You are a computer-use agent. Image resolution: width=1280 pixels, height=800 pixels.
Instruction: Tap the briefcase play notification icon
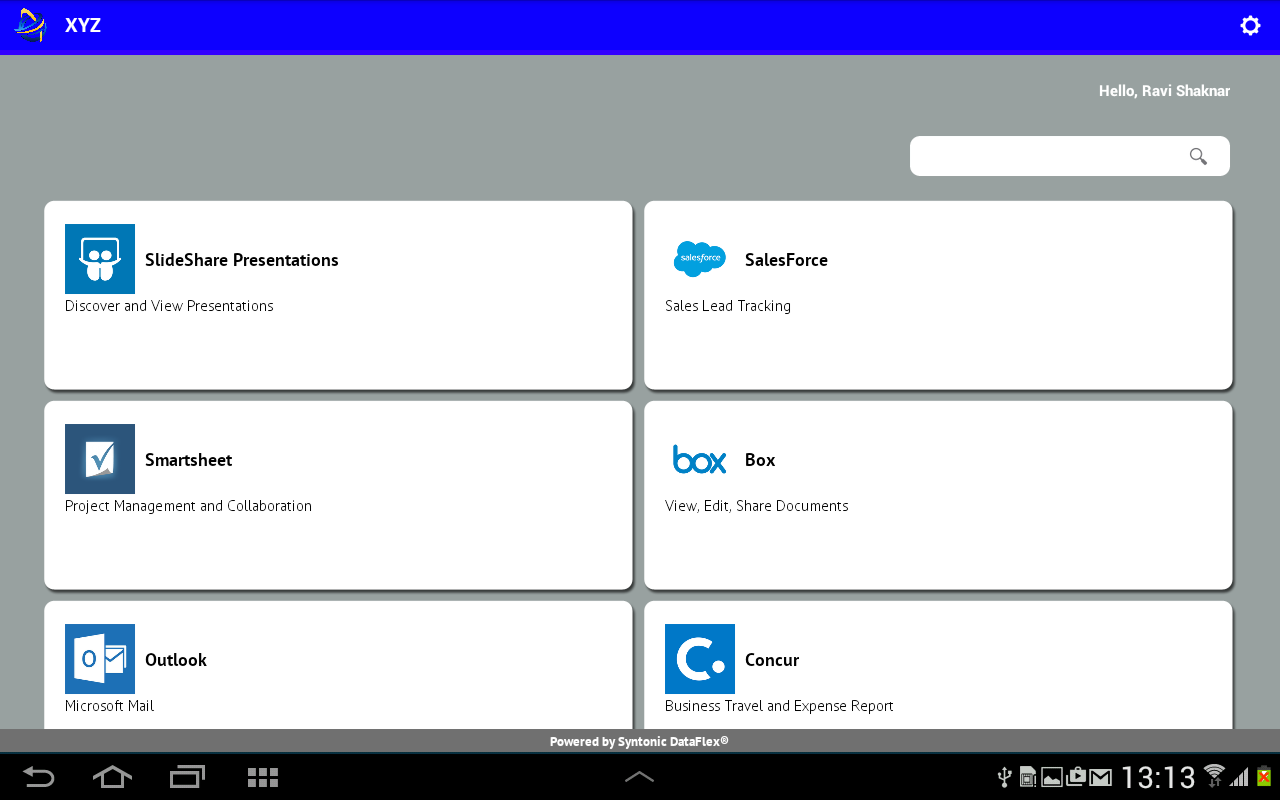click(x=1076, y=776)
